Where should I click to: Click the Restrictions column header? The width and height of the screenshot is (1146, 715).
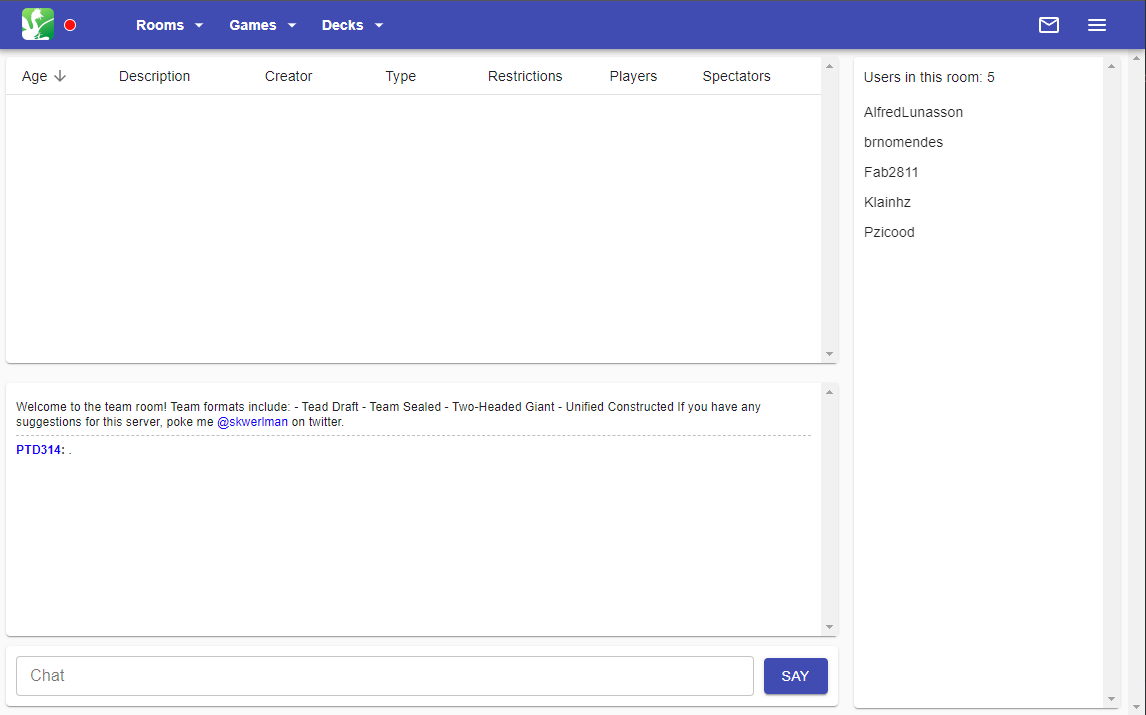[x=525, y=76]
